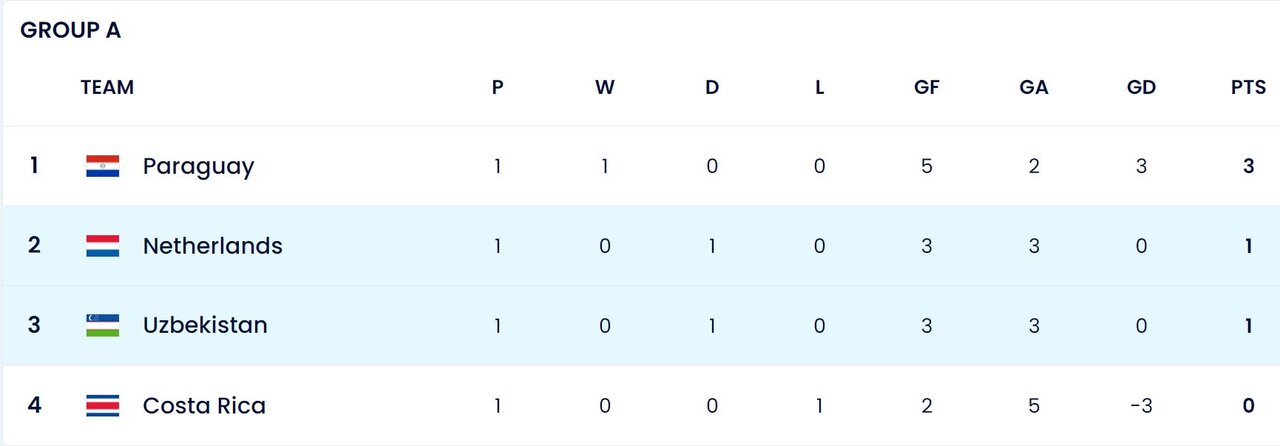Click the Netherlands flag icon
Image resolution: width=1280 pixels, height=446 pixels.
pyautogui.click(x=102, y=246)
